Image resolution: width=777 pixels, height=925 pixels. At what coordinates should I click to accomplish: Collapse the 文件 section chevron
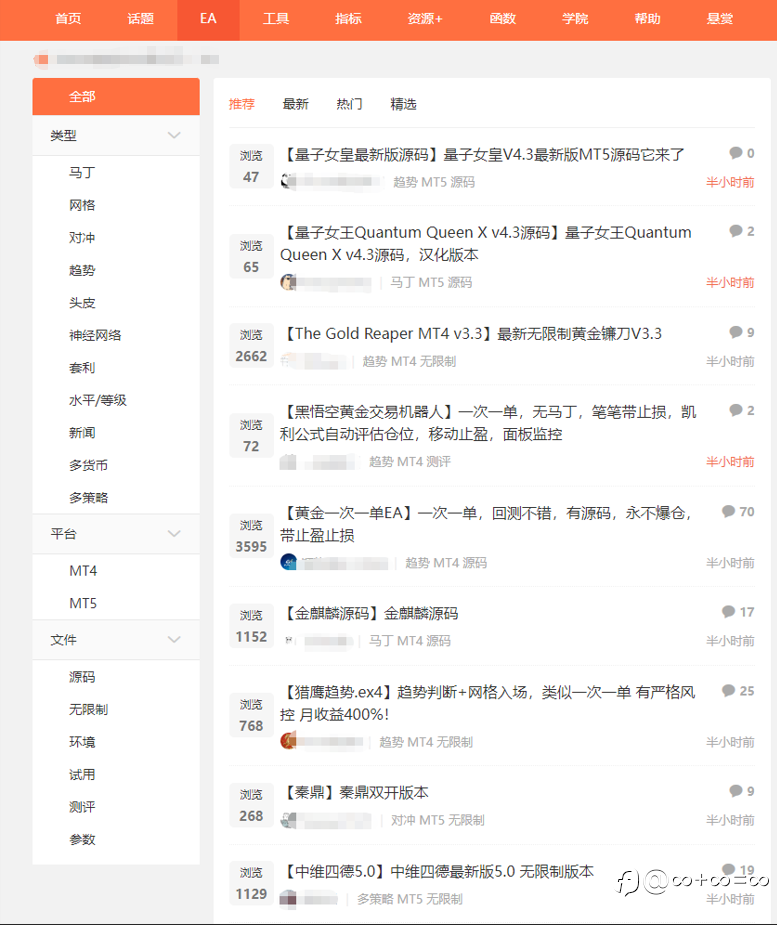click(174, 639)
